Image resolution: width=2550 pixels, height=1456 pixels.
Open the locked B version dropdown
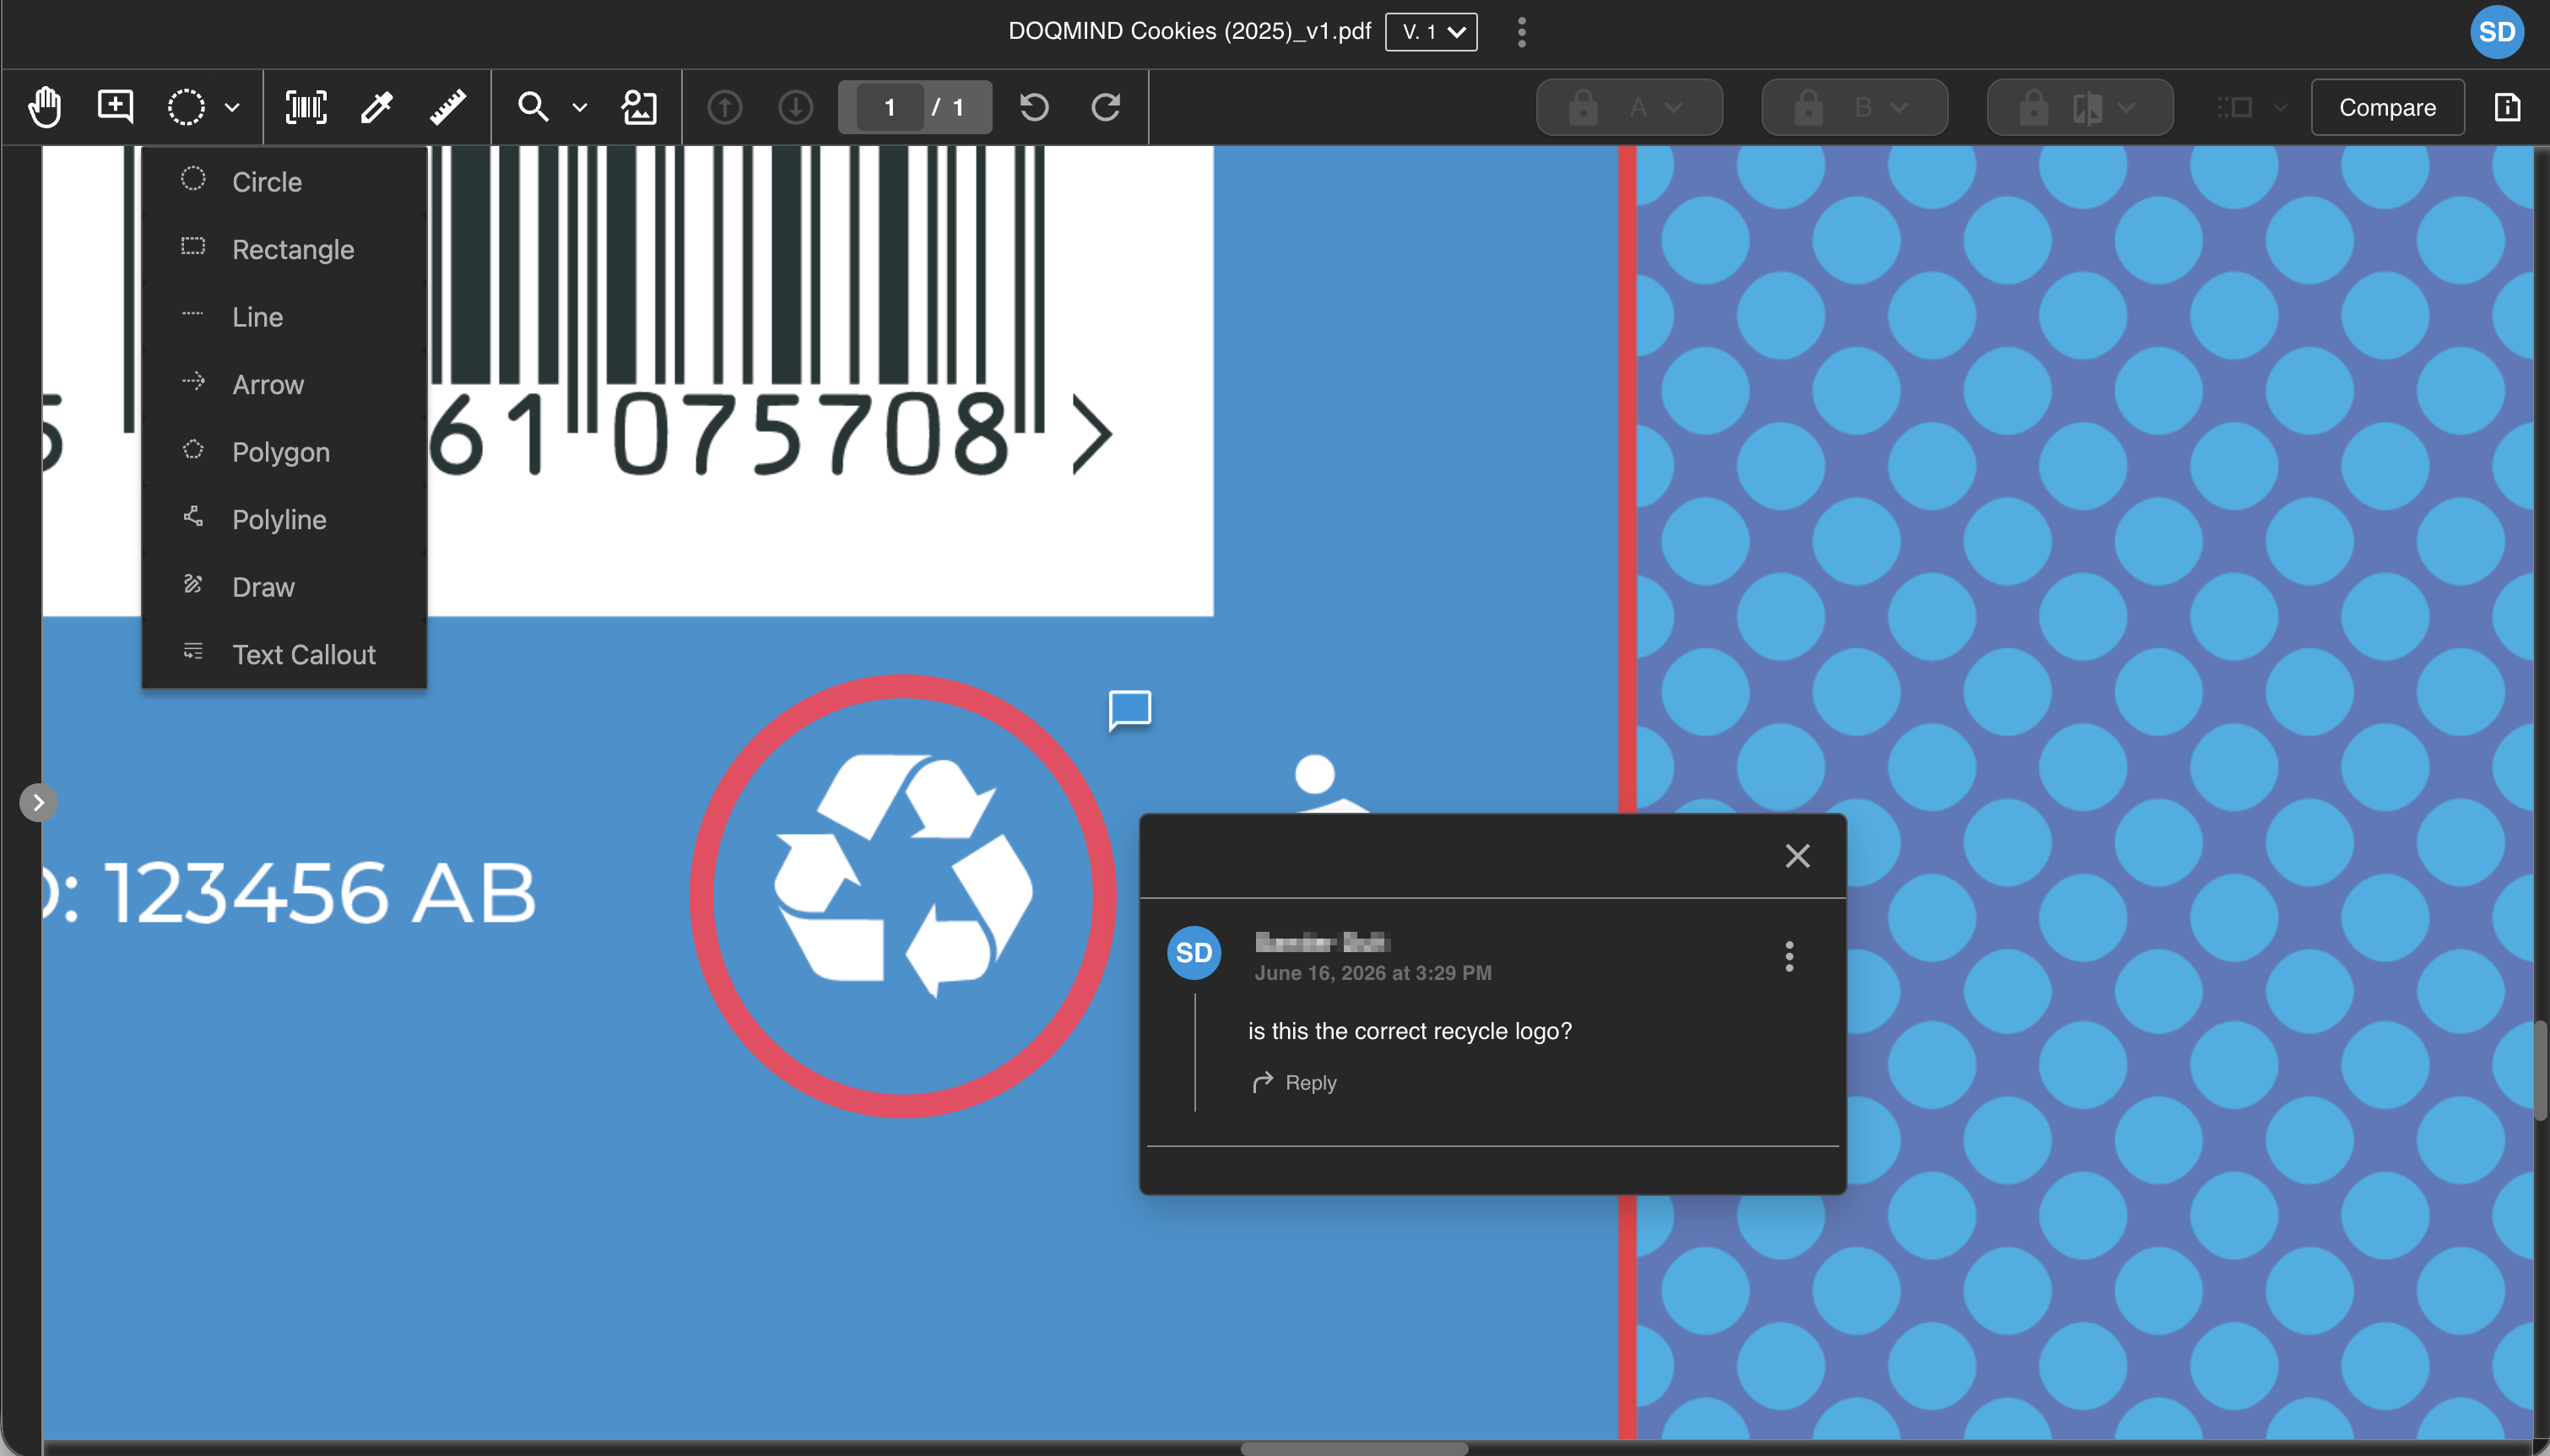(1855, 107)
